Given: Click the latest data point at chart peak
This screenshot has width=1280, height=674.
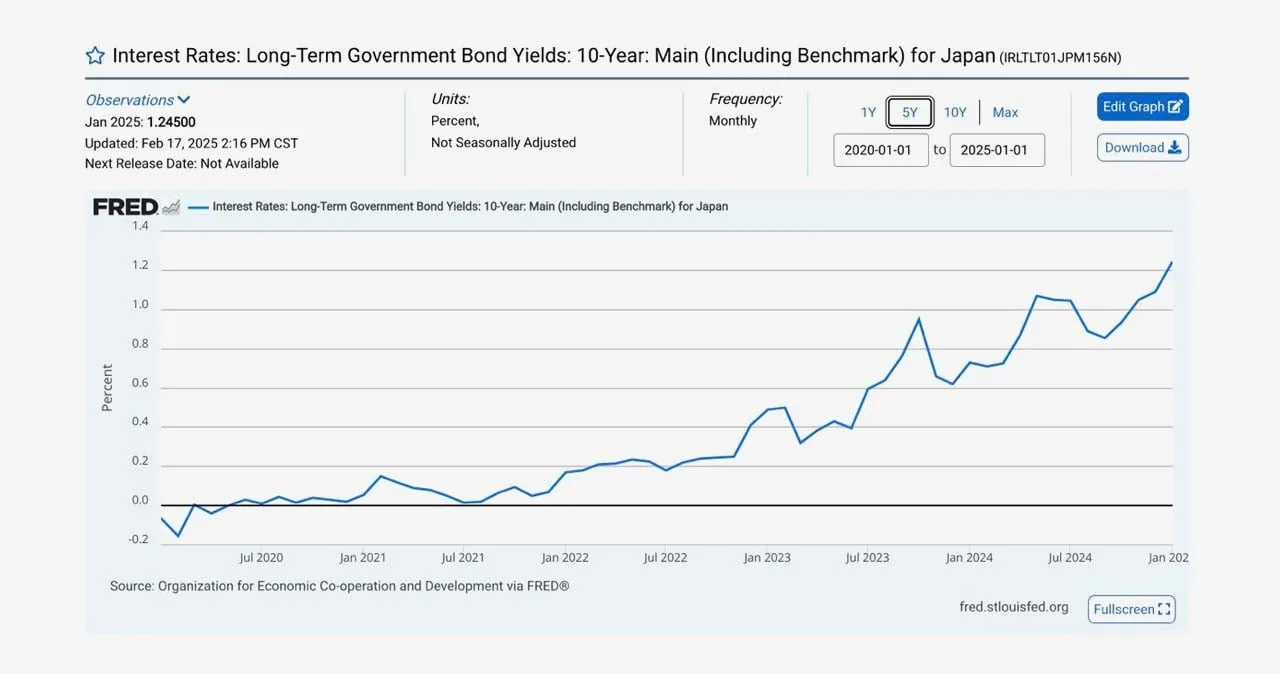Looking at the screenshot, I should [x=1171, y=262].
